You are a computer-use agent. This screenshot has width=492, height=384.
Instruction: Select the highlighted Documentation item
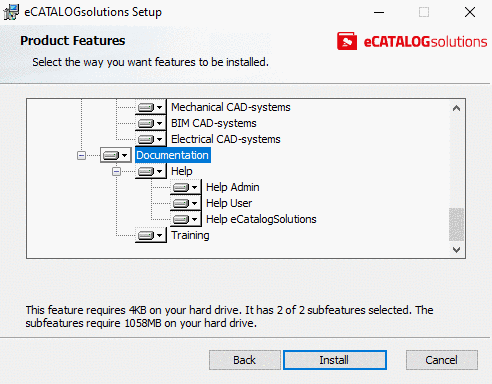pos(173,155)
